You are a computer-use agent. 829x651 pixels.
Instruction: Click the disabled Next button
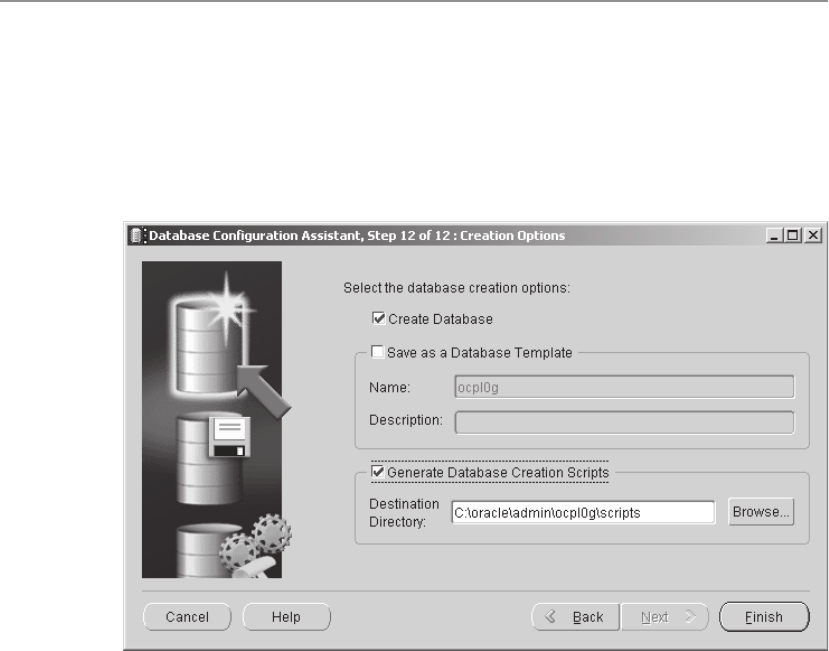tap(665, 617)
